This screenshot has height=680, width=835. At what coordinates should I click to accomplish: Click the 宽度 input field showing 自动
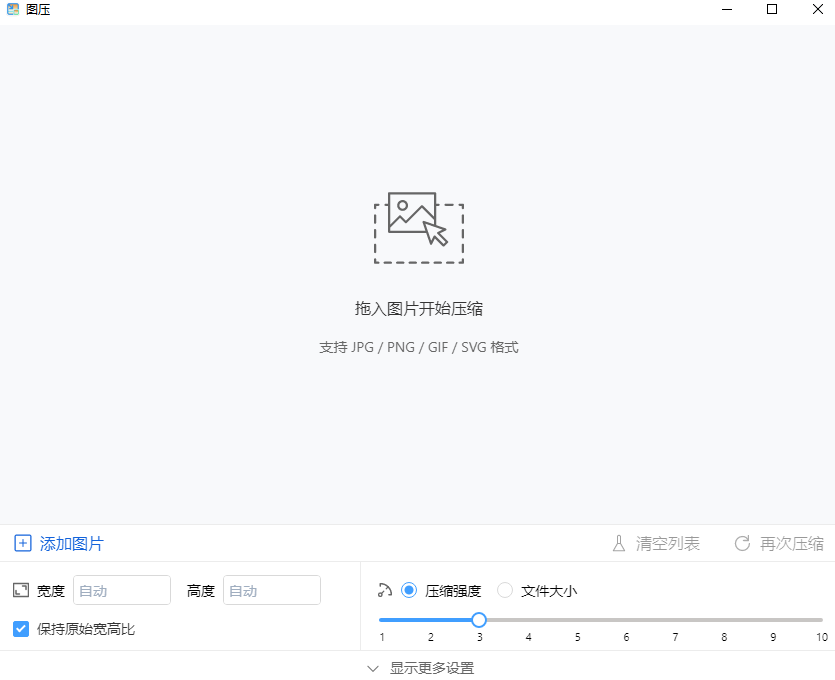coord(121,590)
